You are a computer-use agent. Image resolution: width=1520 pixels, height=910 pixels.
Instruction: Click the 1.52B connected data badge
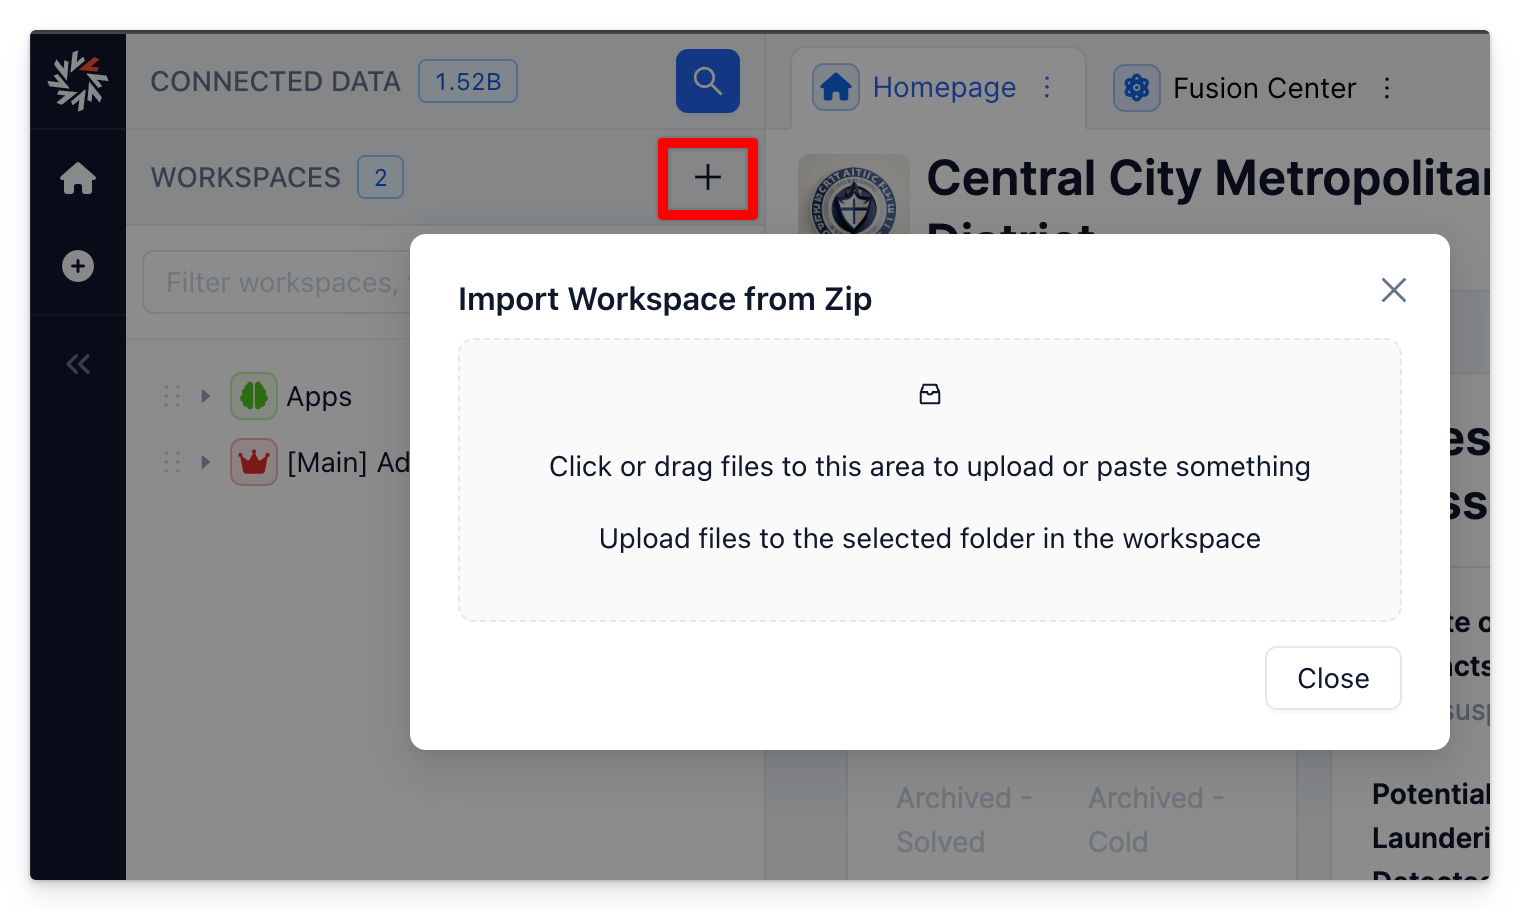click(467, 81)
